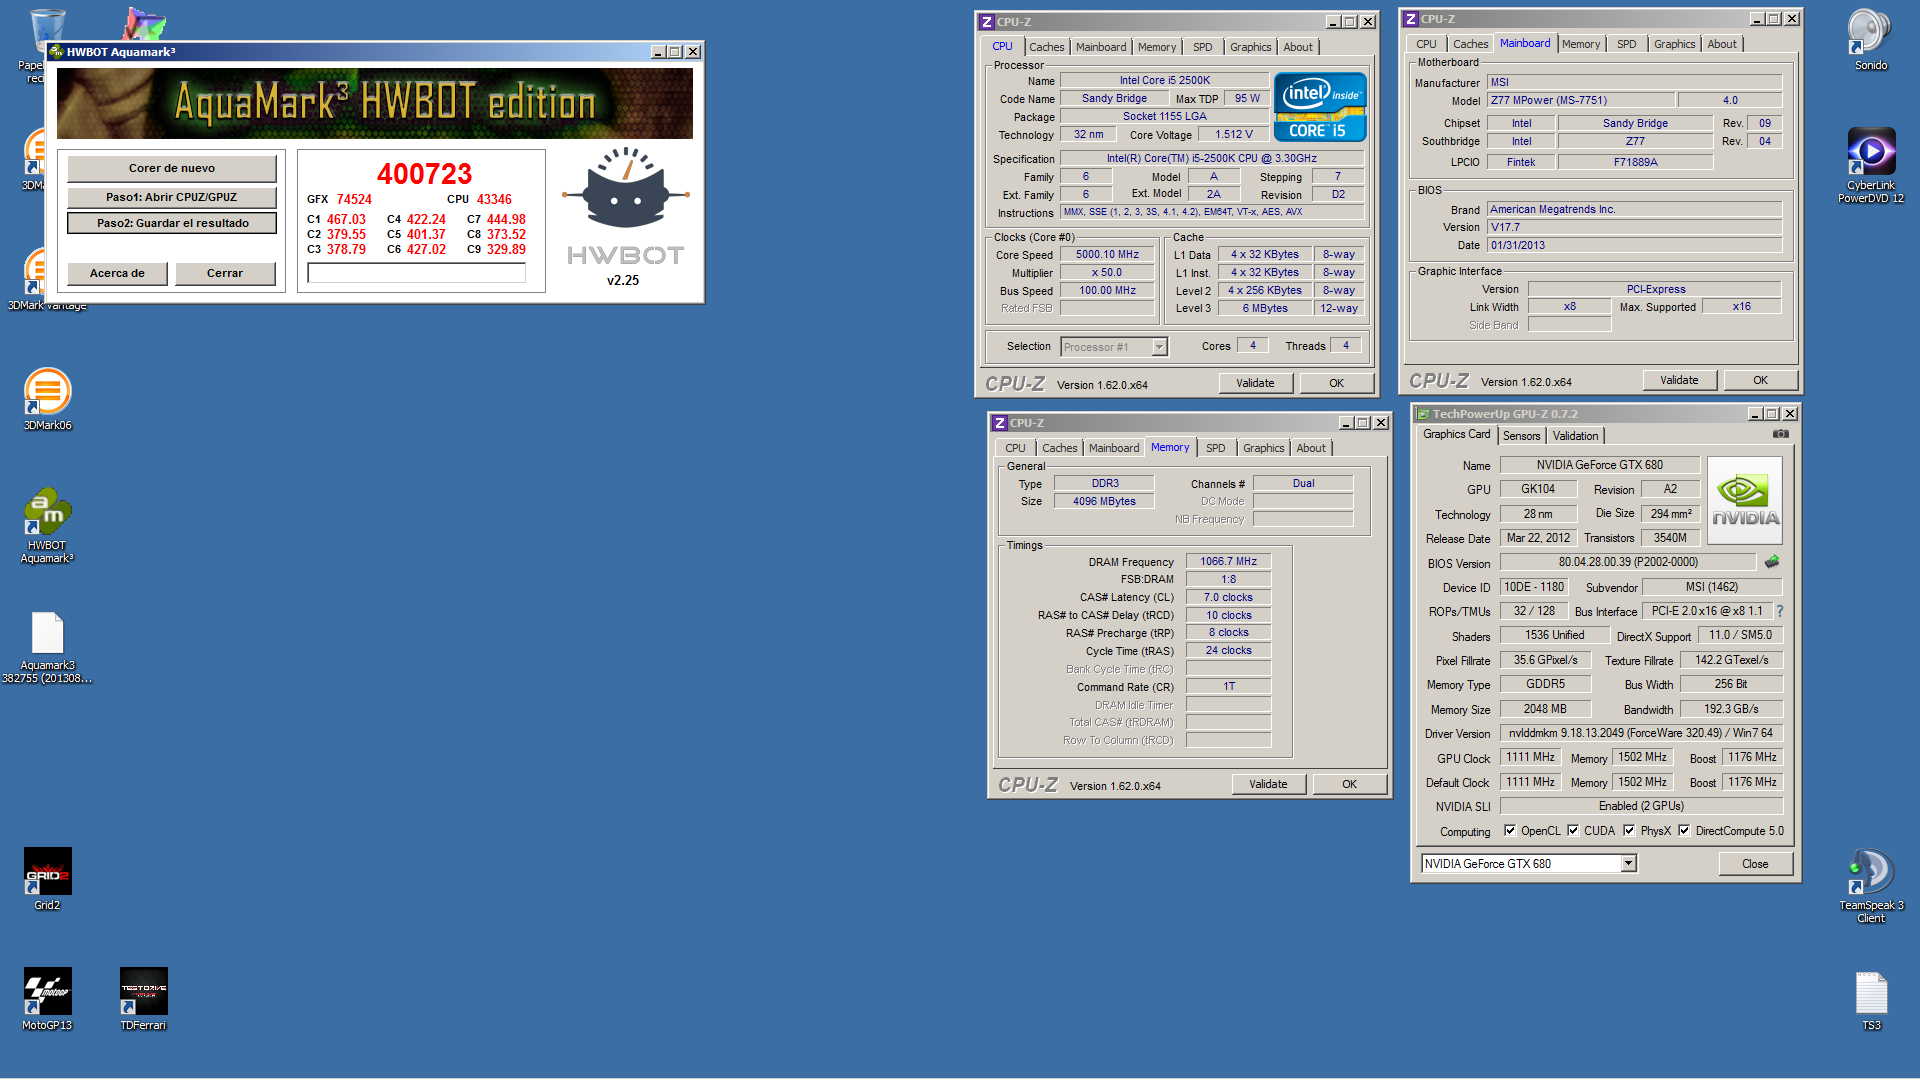Click the Acerca de button
This screenshot has width=1920, height=1080.
[x=117, y=273]
